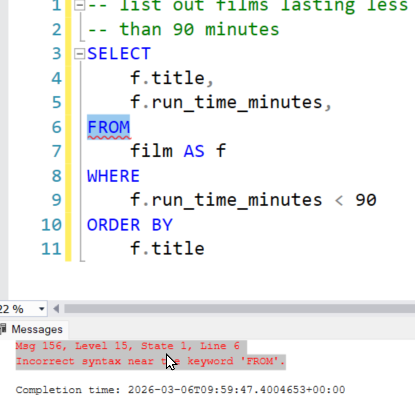Click the highlighted FROM keyword
This screenshot has width=415, height=395.
(x=108, y=127)
